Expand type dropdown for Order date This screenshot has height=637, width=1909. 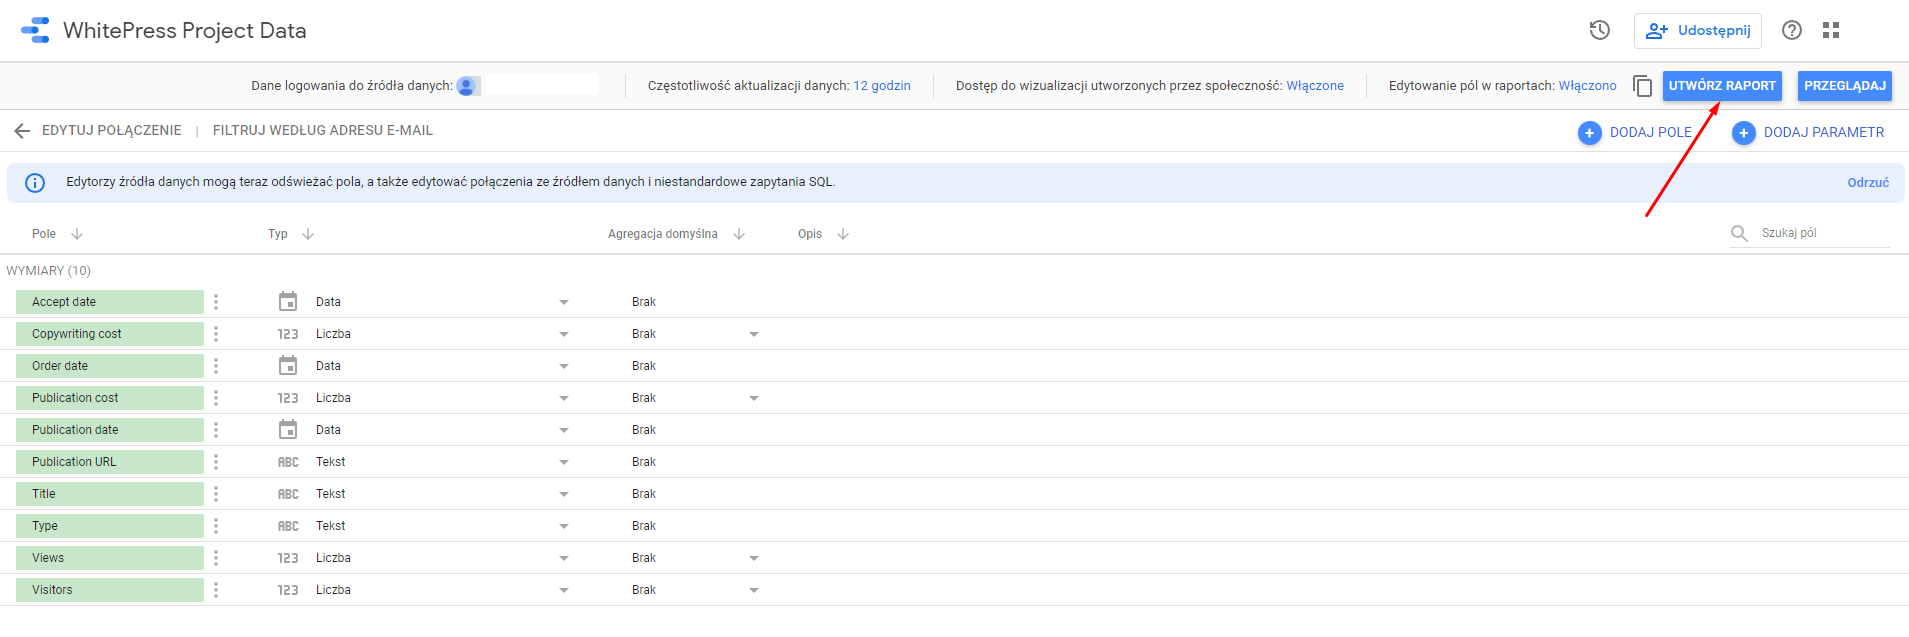pos(564,366)
